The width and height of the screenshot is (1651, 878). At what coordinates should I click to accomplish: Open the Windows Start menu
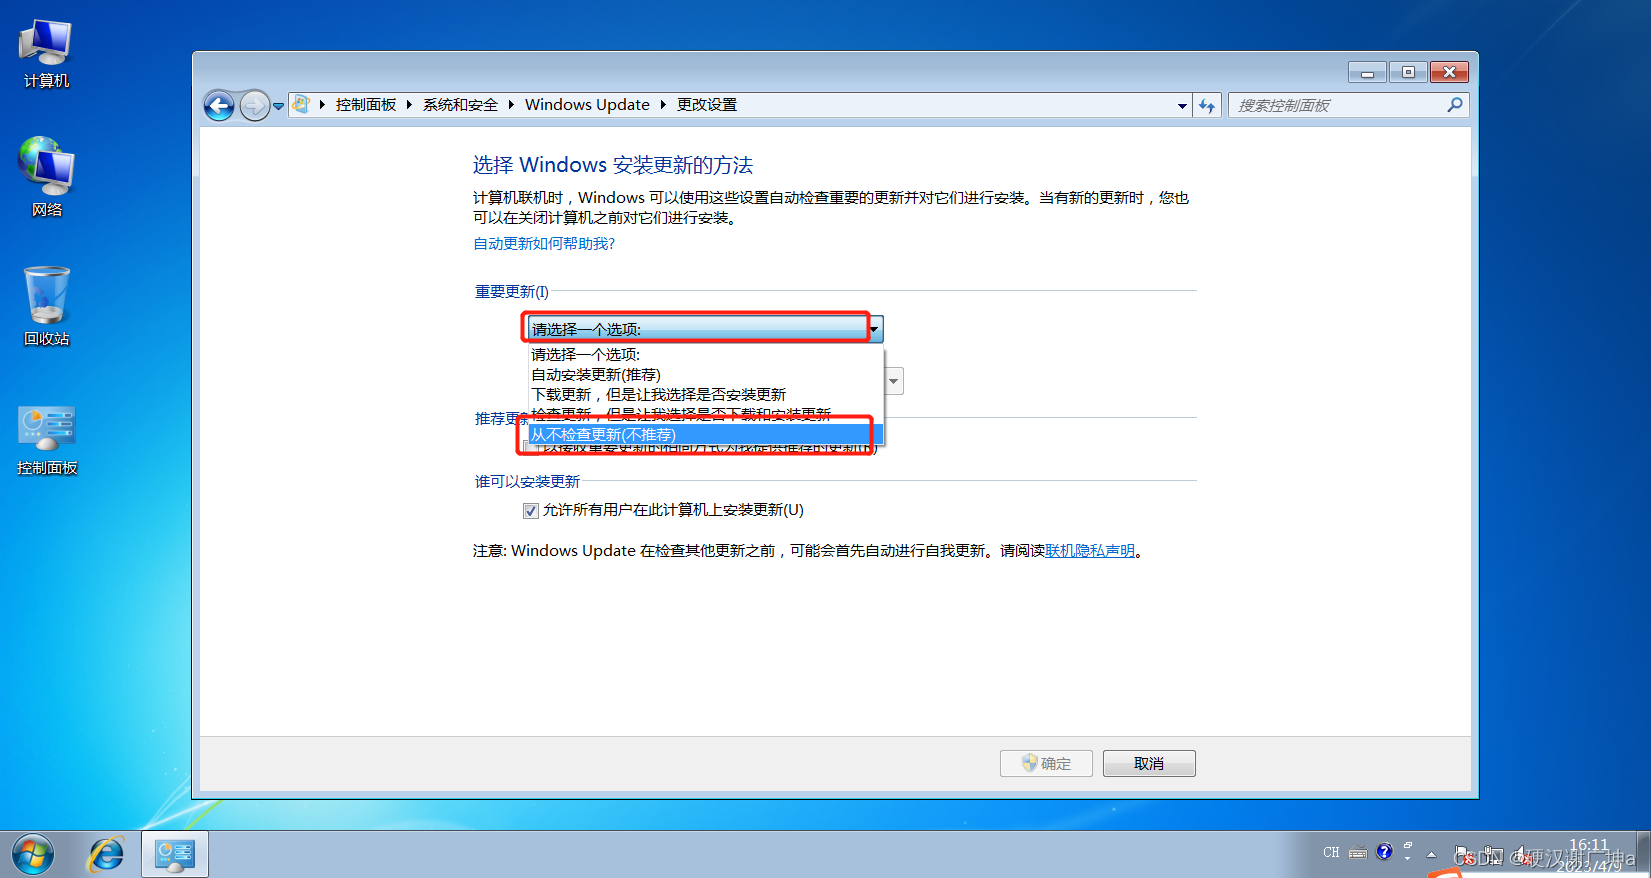33,855
